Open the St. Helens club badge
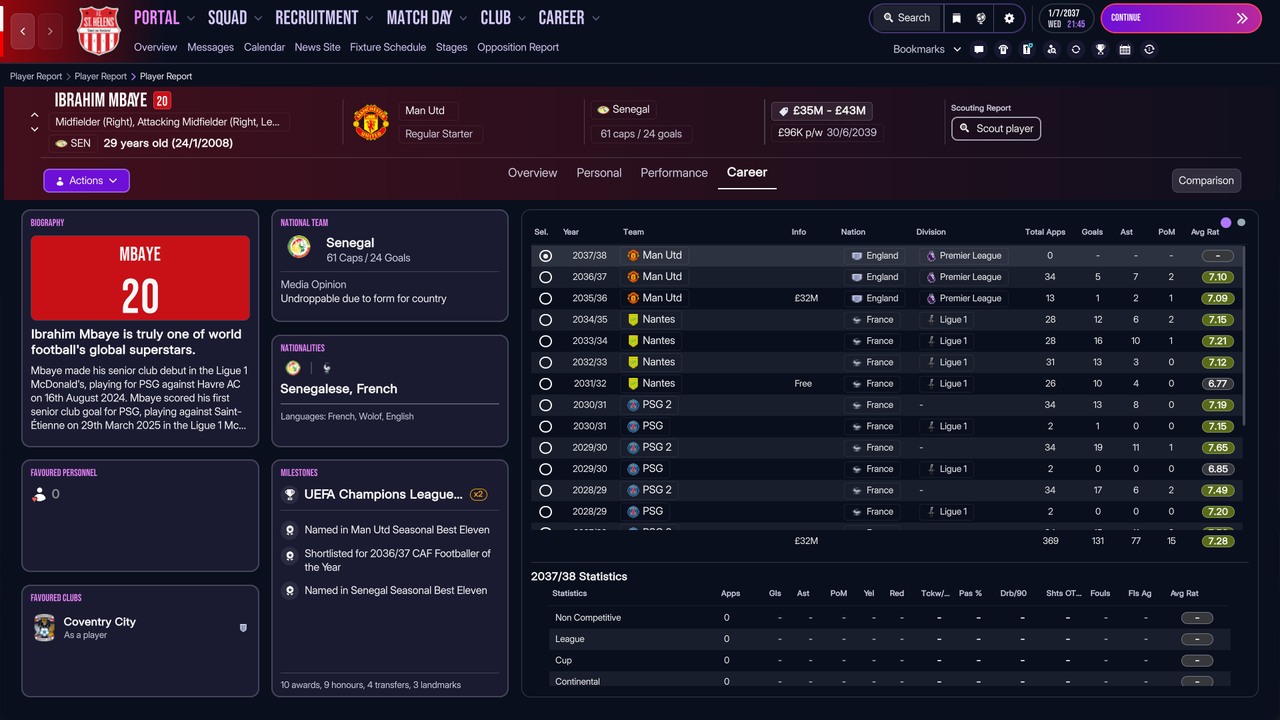This screenshot has height=720, width=1280. click(99, 30)
